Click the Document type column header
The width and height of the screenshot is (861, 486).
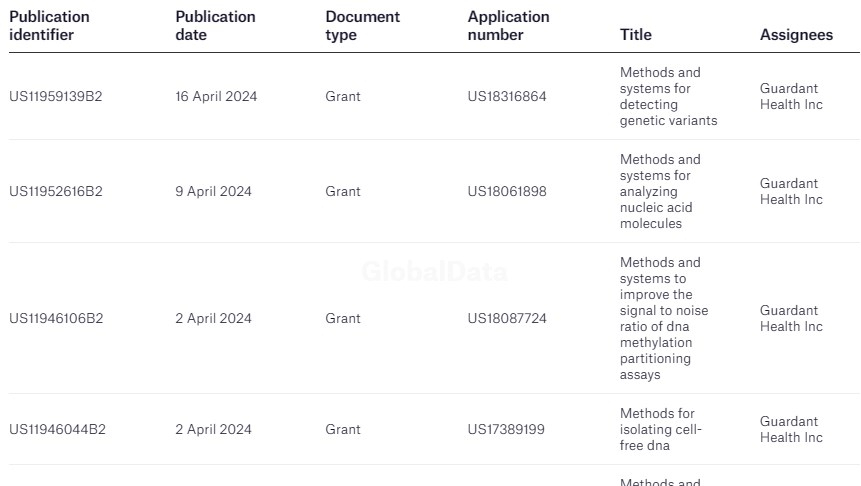click(x=362, y=26)
